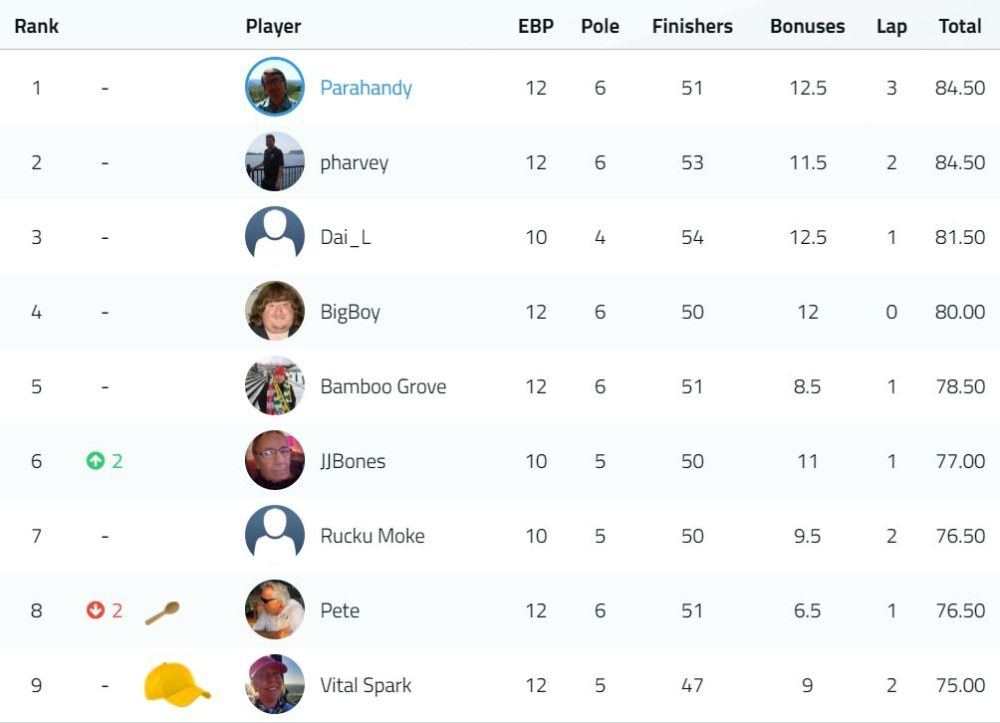
Task: Select Rucku Moke's default silhouette avatar
Action: tap(275, 535)
